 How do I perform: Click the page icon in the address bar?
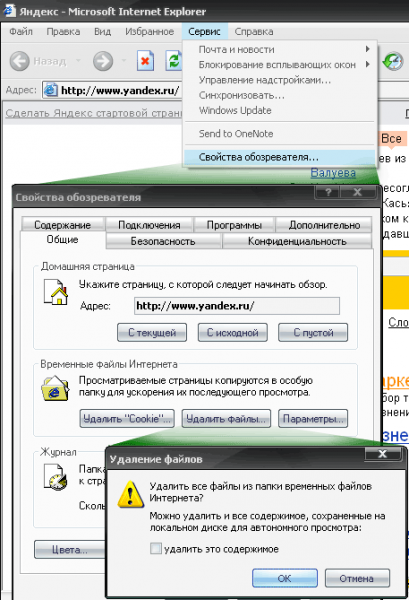click(x=51, y=90)
